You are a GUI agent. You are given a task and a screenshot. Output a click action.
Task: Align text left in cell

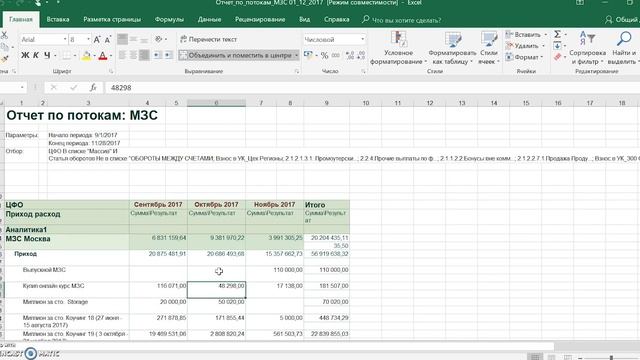(x=122, y=55)
